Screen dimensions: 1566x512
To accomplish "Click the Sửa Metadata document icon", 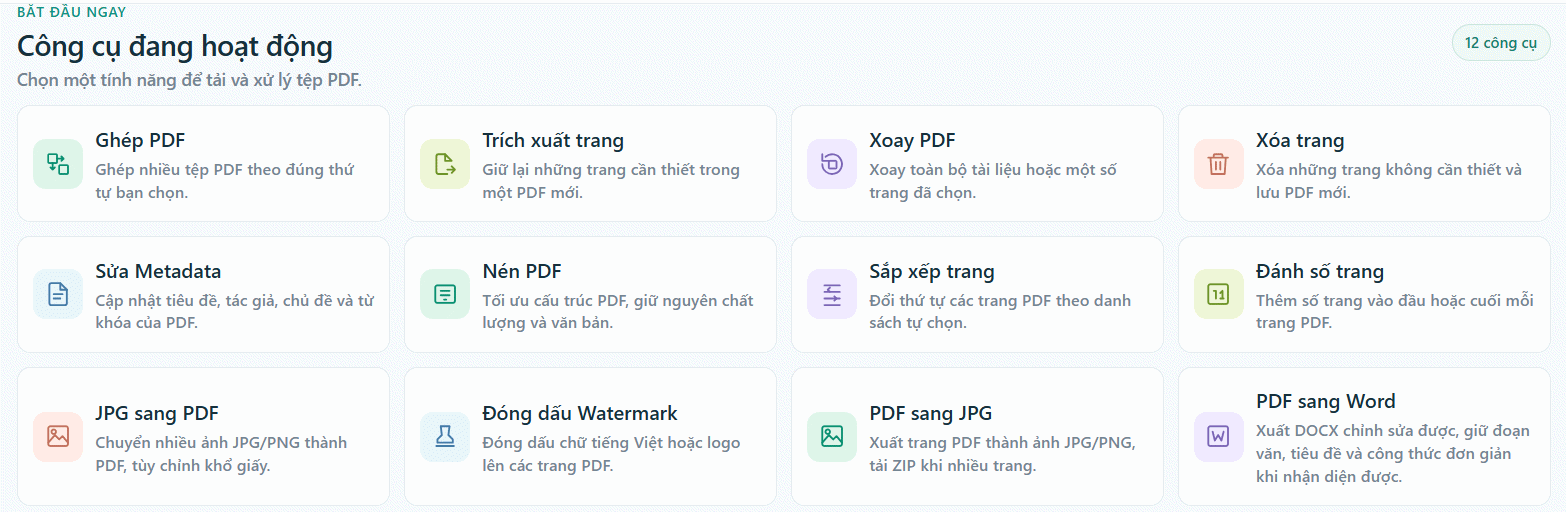I will click(x=58, y=294).
